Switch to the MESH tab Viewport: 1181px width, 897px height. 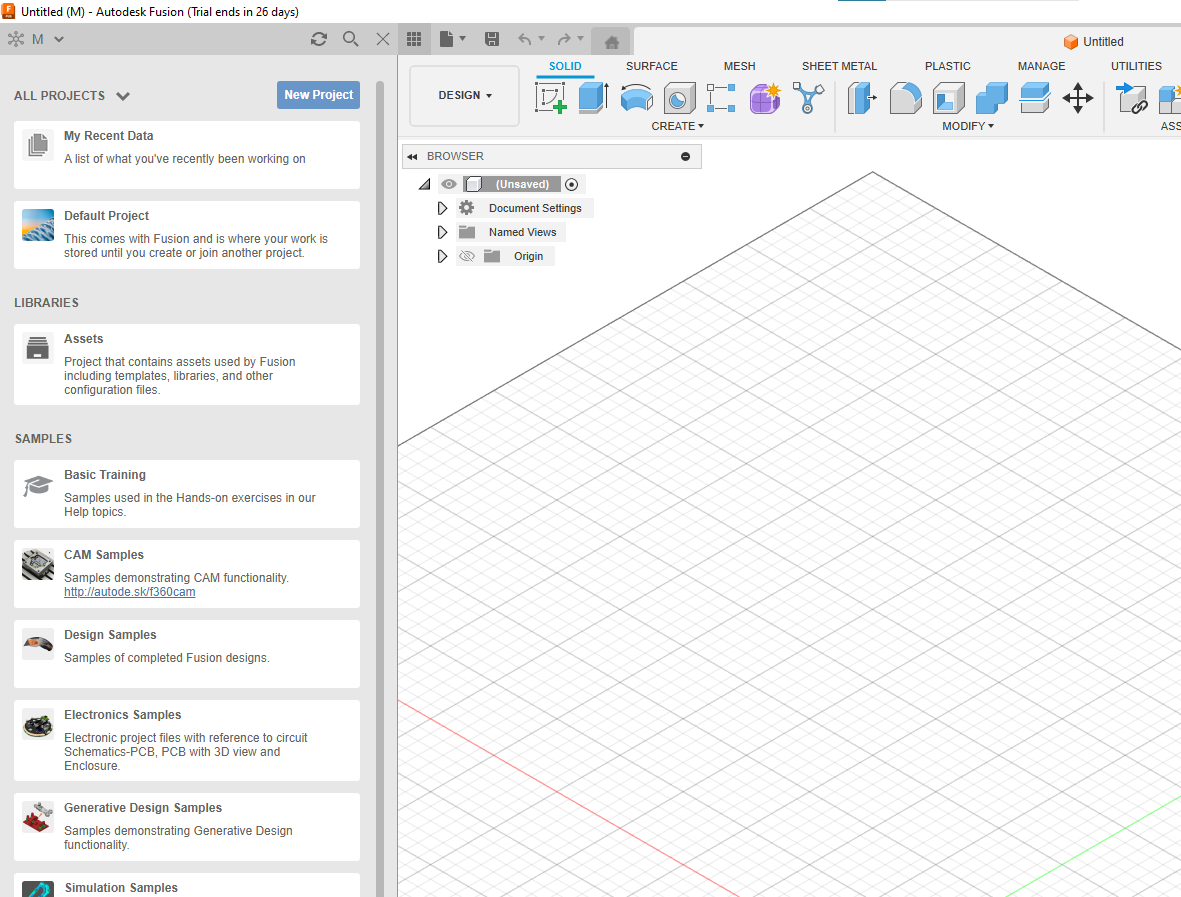click(740, 66)
